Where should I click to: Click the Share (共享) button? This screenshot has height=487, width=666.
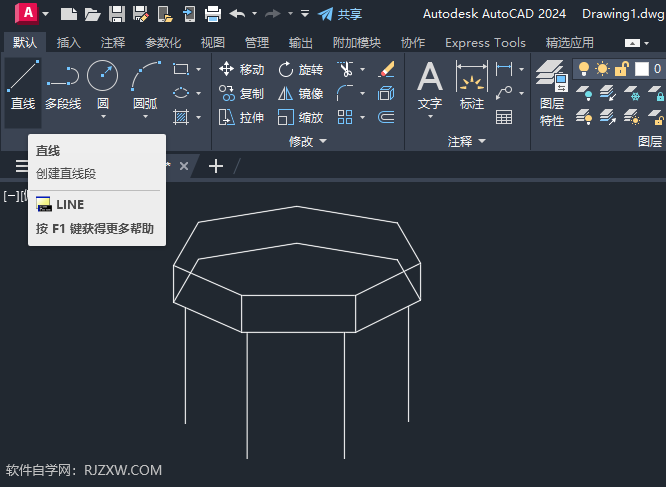click(x=340, y=14)
